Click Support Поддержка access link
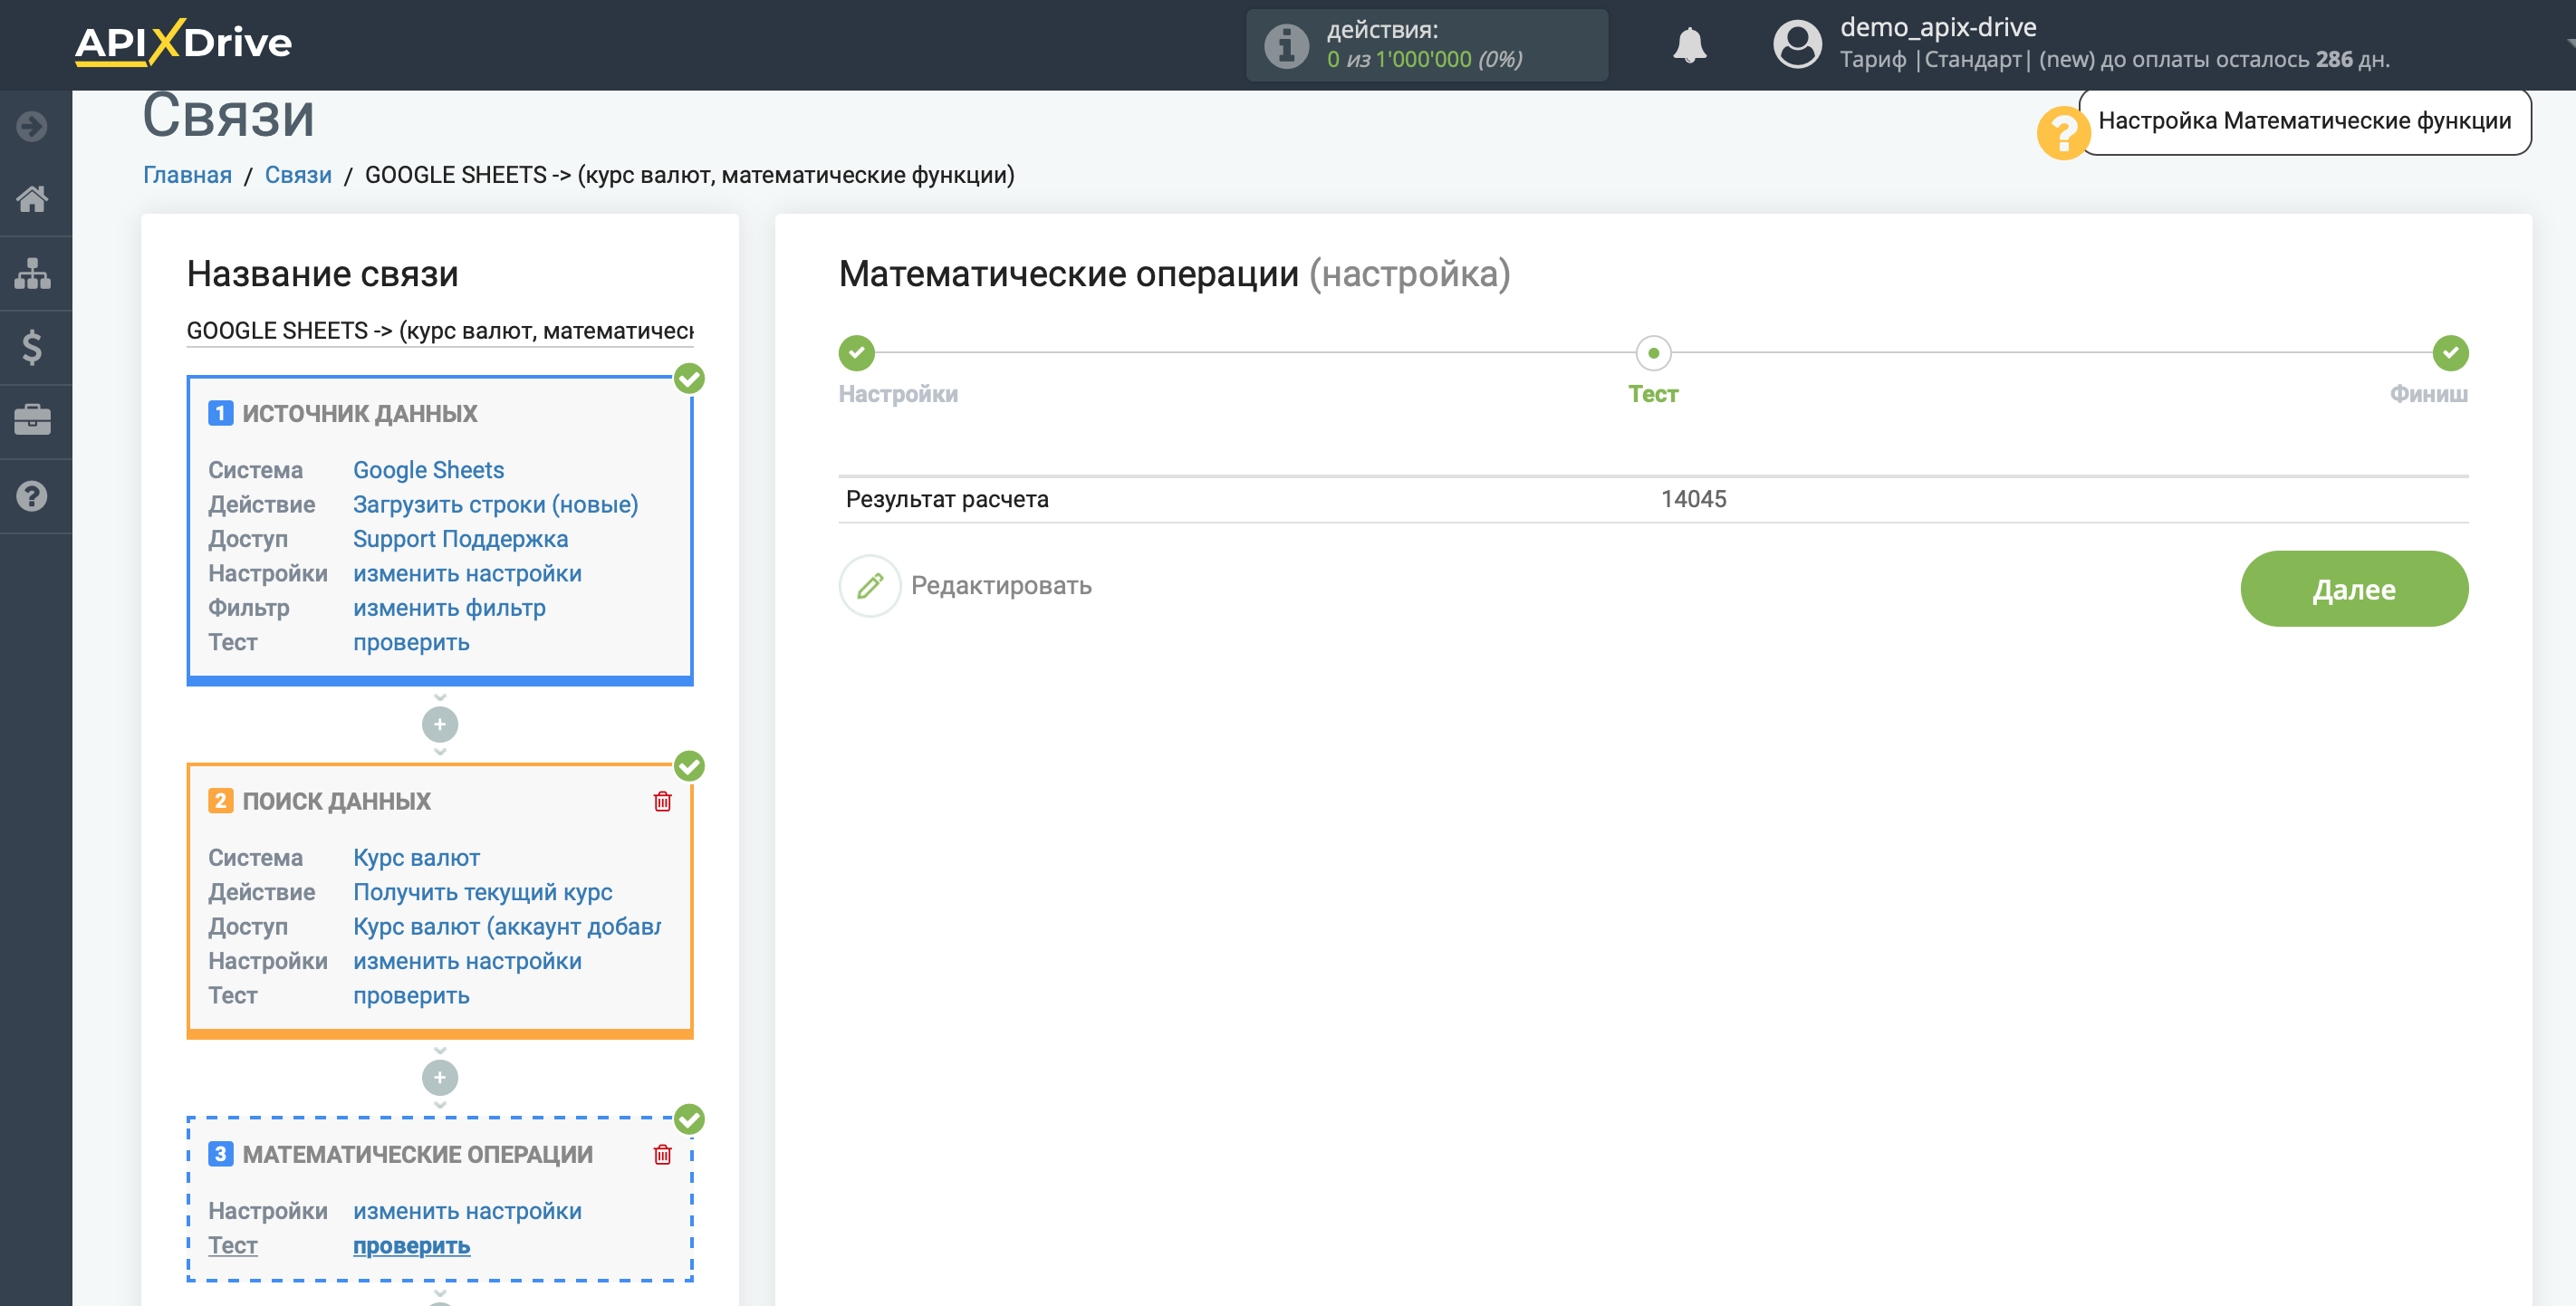This screenshot has height=1306, width=2576. click(x=460, y=539)
